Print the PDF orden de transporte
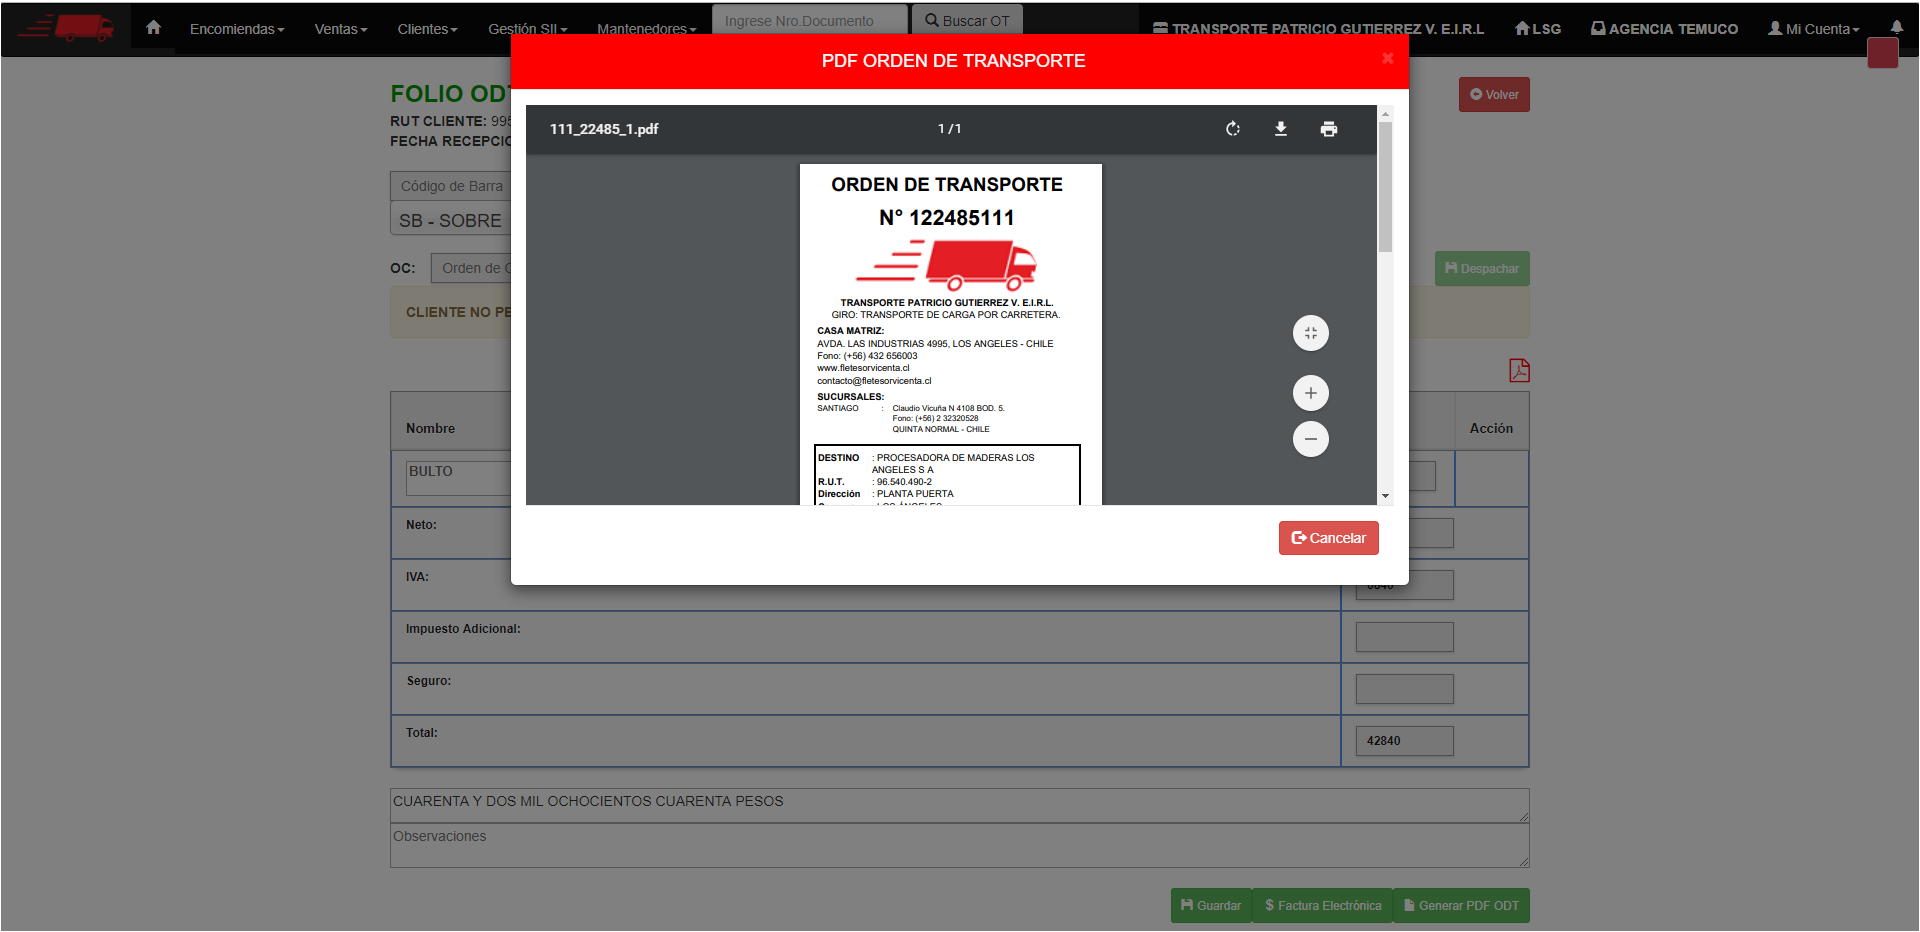Image resolution: width=1920 pixels, height=932 pixels. [x=1329, y=129]
